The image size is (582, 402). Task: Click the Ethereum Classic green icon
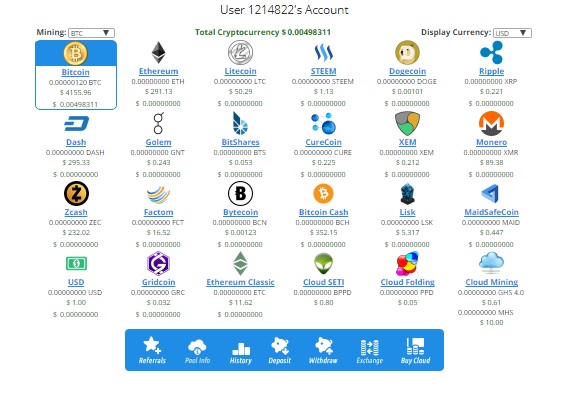241,264
